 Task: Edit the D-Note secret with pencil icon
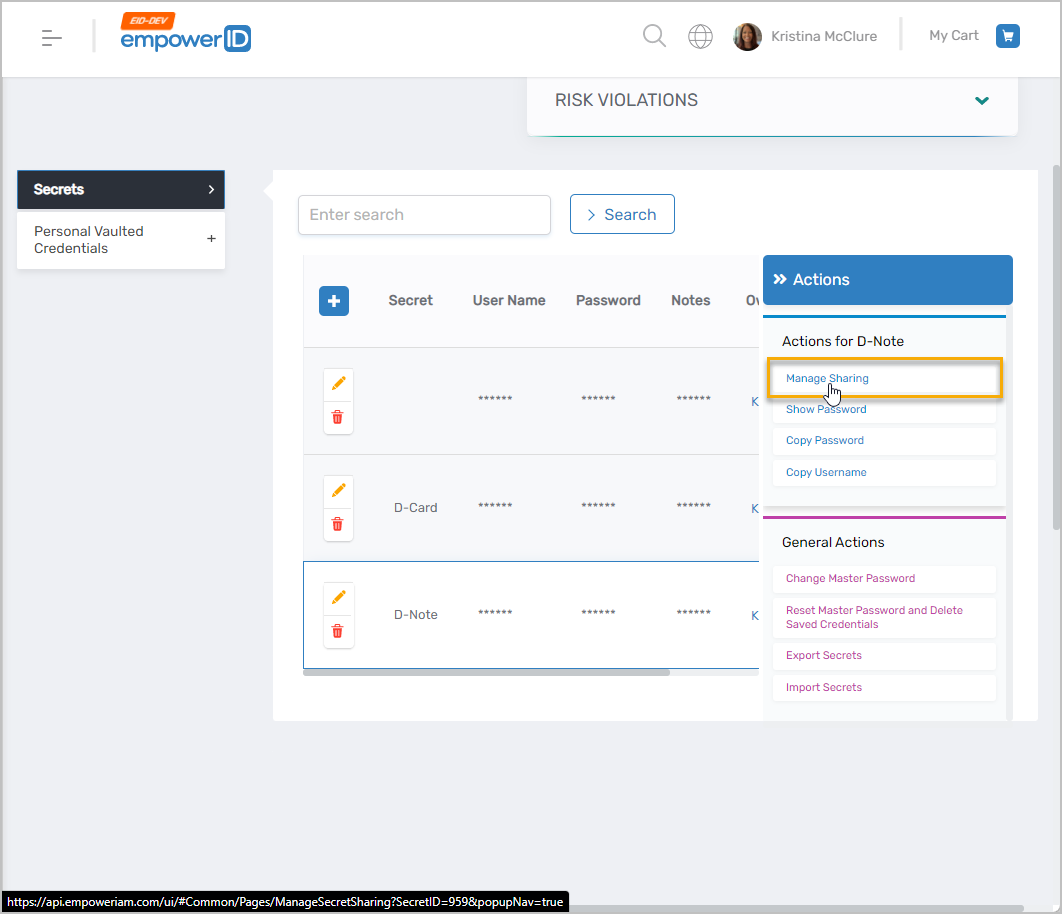tap(338, 597)
